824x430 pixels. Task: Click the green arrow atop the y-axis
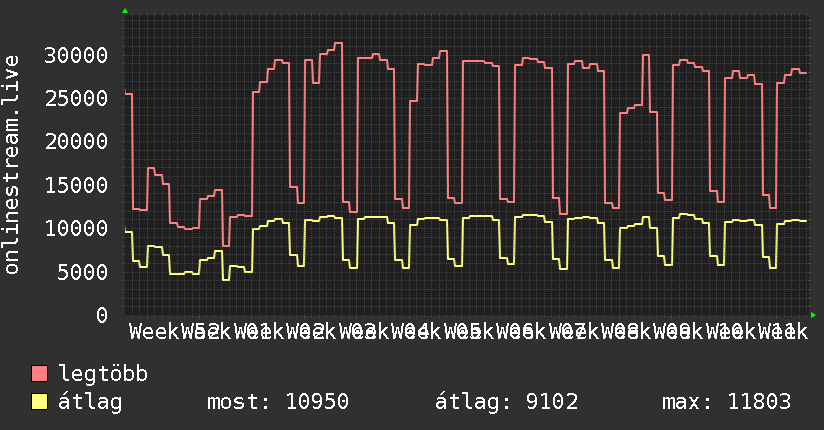pyautogui.click(x=125, y=11)
